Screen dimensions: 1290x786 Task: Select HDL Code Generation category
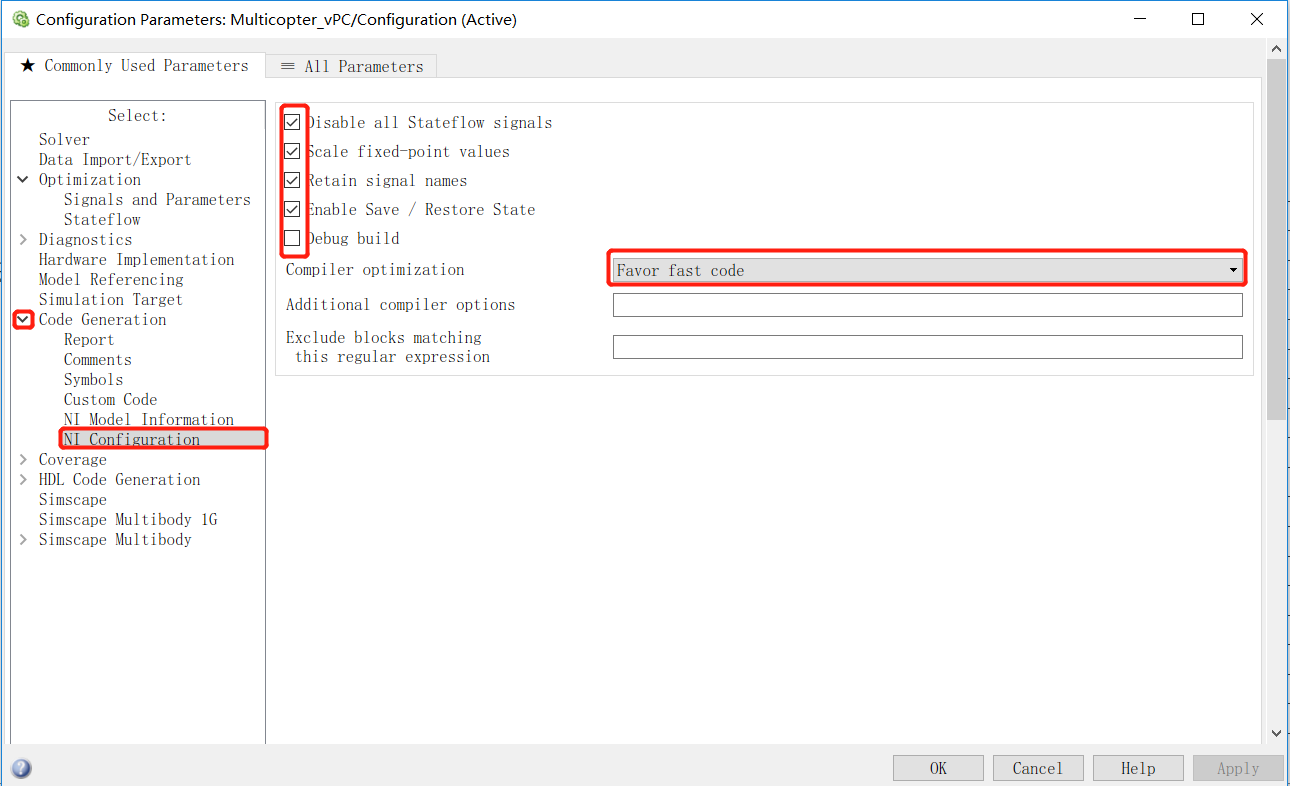[x=119, y=480]
